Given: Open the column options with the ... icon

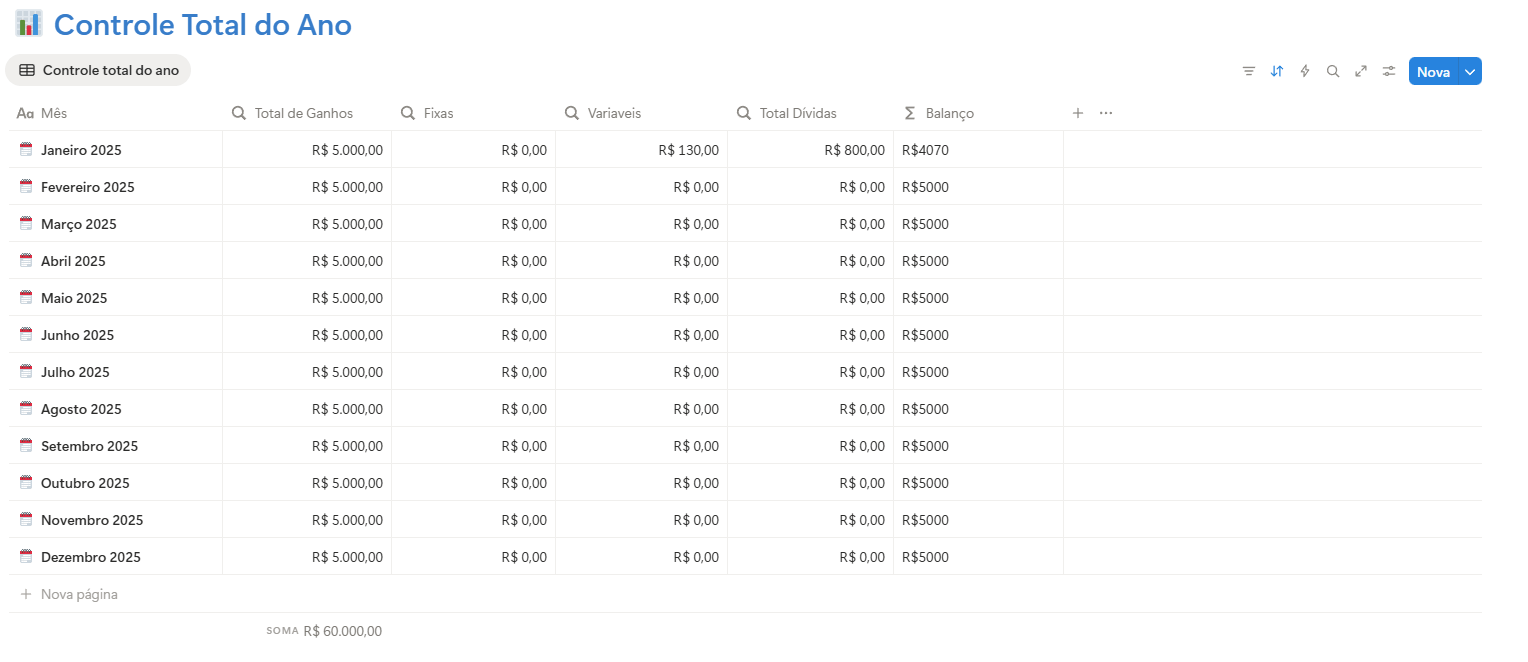Looking at the screenshot, I should [1105, 113].
